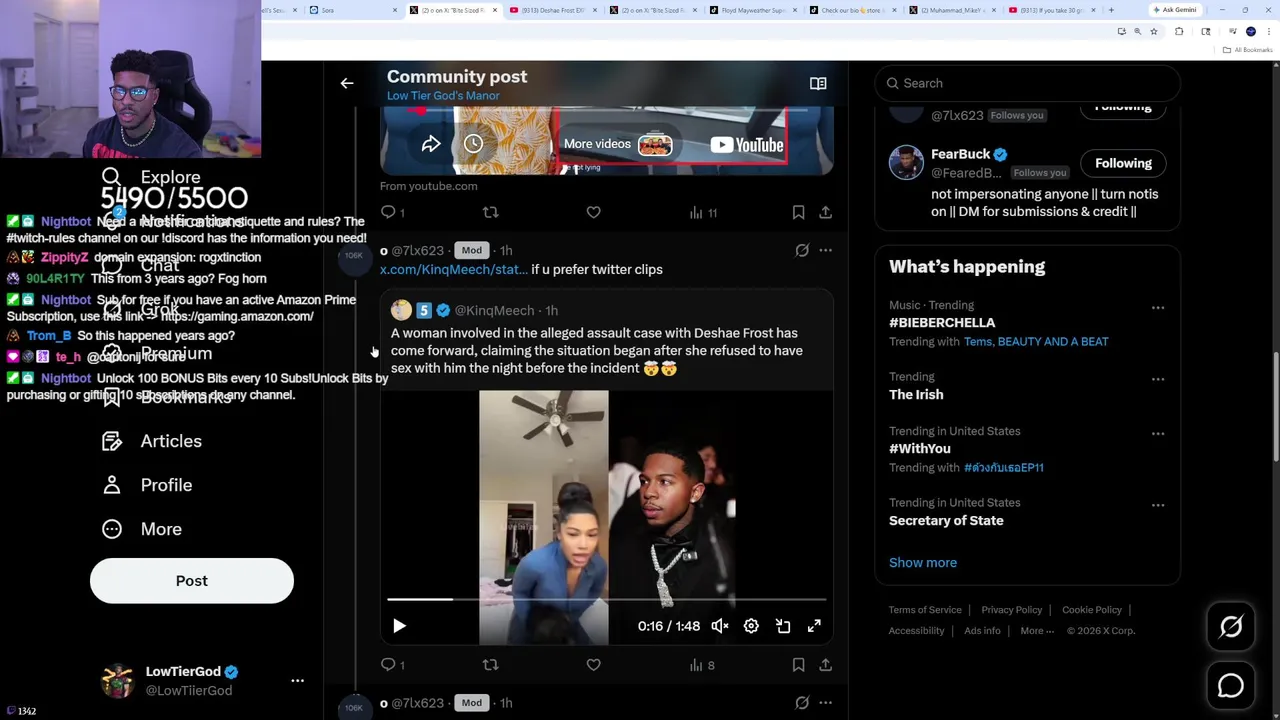Repost the KinqMeech clip post

pyautogui.click(x=490, y=665)
